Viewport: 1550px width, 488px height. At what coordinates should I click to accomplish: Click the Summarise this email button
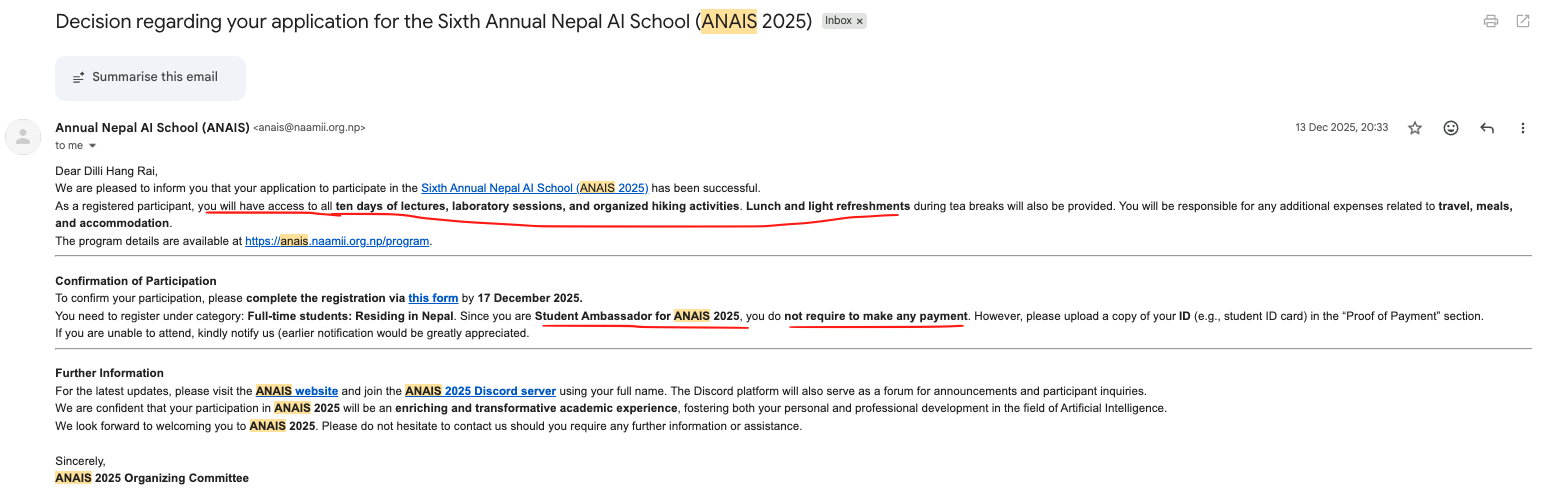(x=150, y=77)
